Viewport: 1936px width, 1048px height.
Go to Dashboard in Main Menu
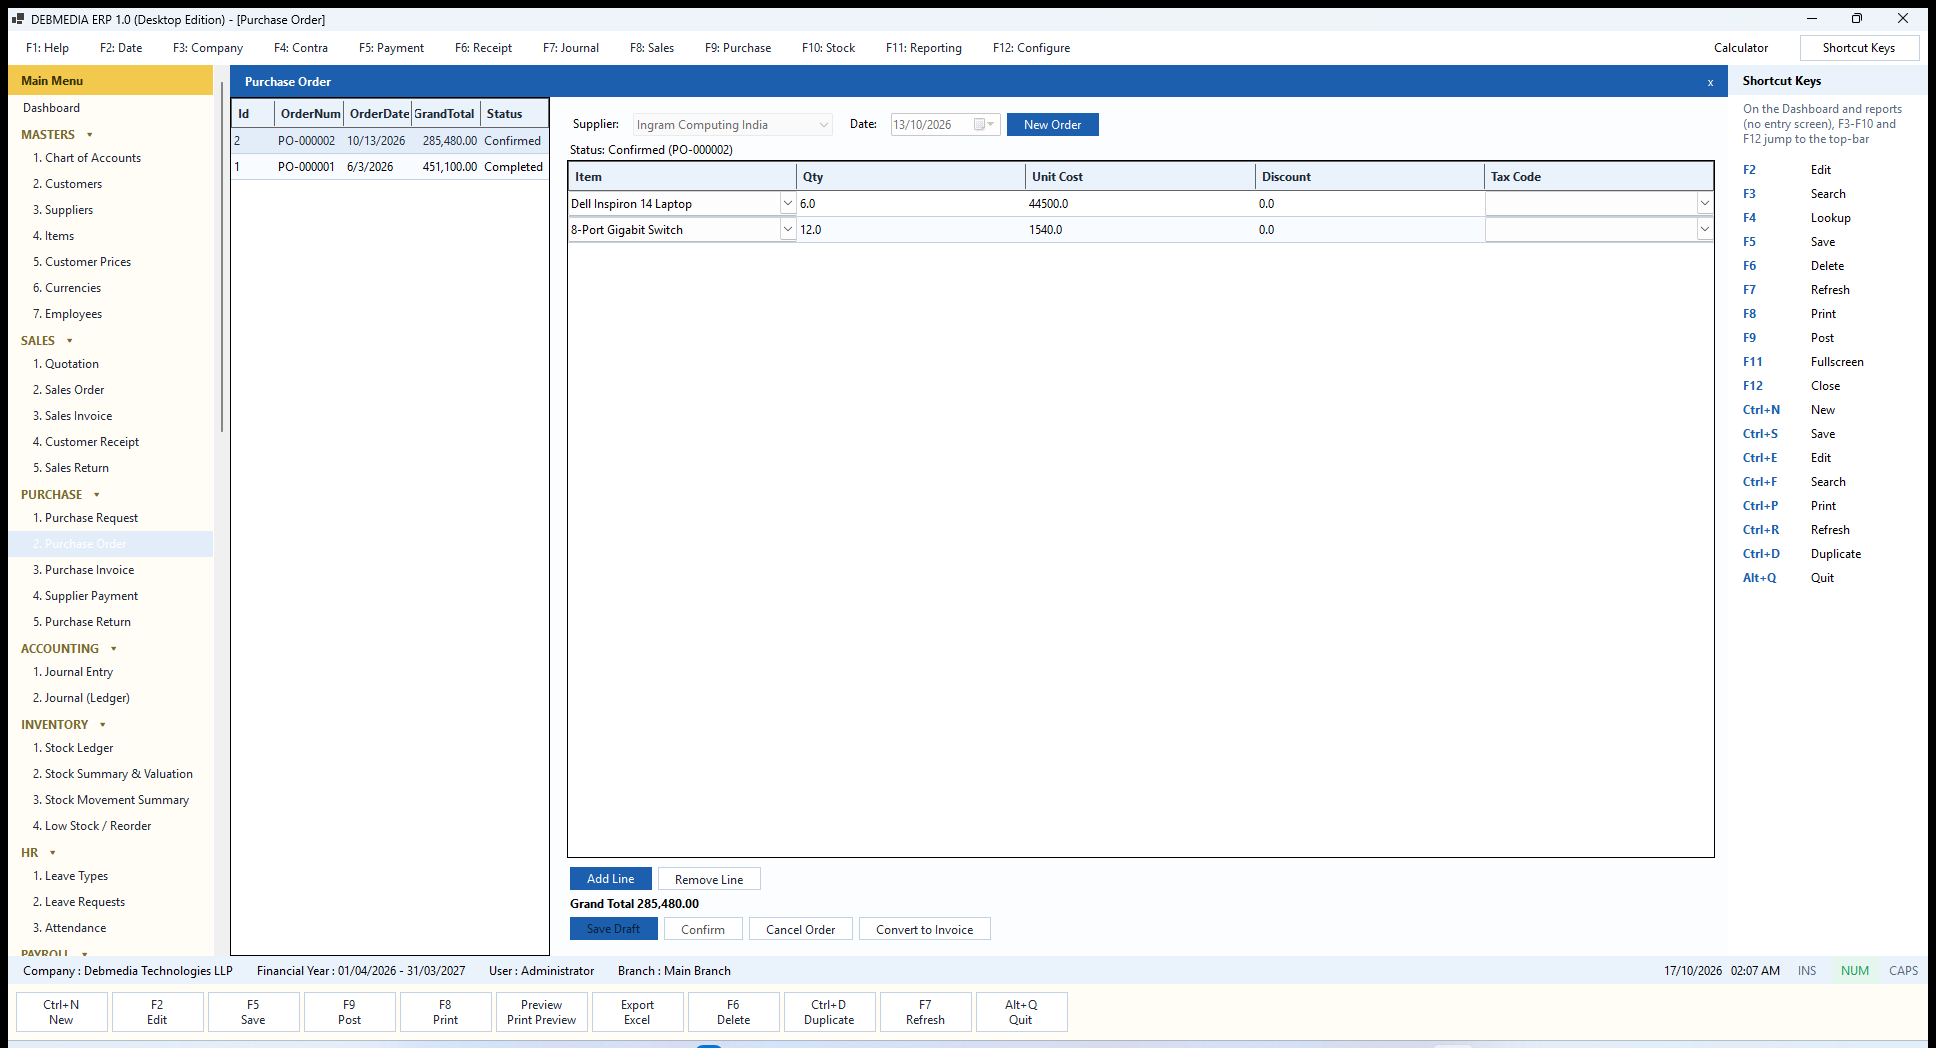pos(52,108)
